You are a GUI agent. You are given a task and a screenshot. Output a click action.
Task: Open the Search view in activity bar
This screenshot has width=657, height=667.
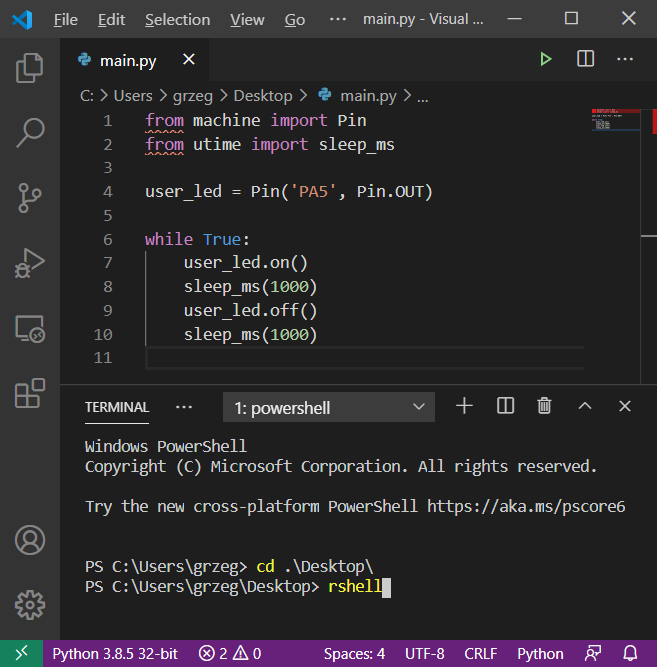(29, 133)
